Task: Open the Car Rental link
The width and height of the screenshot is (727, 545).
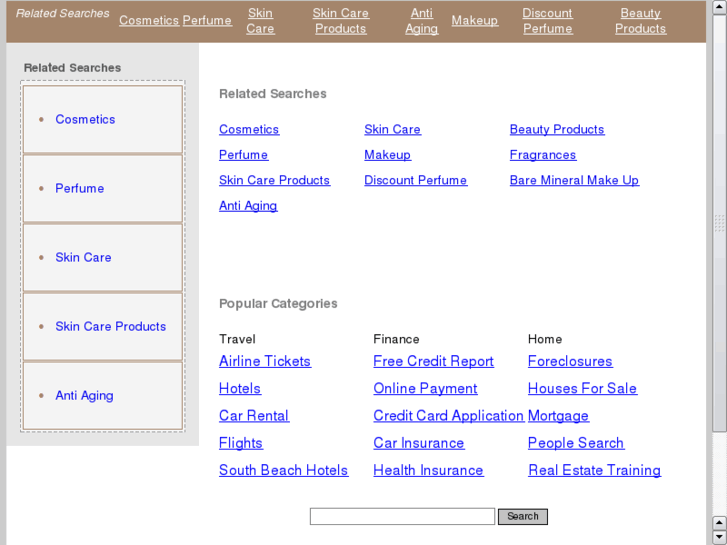Action: (x=254, y=416)
